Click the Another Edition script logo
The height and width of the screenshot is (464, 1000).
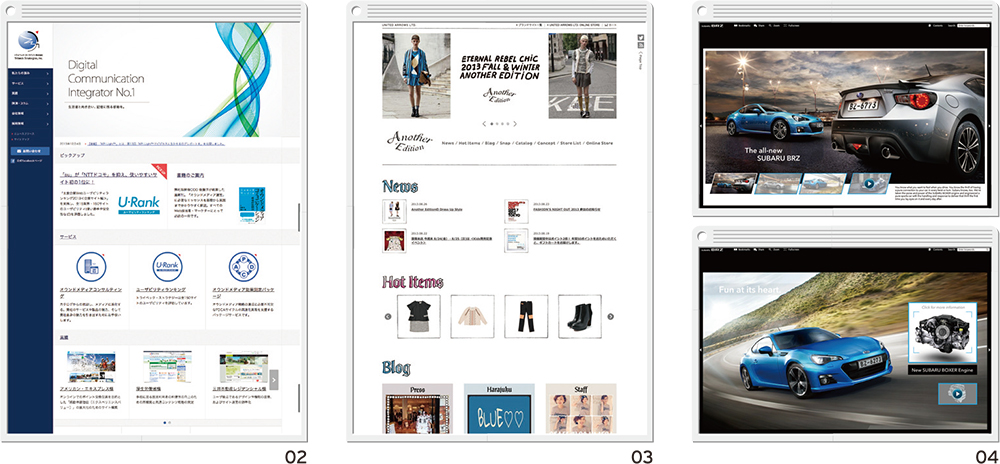point(409,142)
